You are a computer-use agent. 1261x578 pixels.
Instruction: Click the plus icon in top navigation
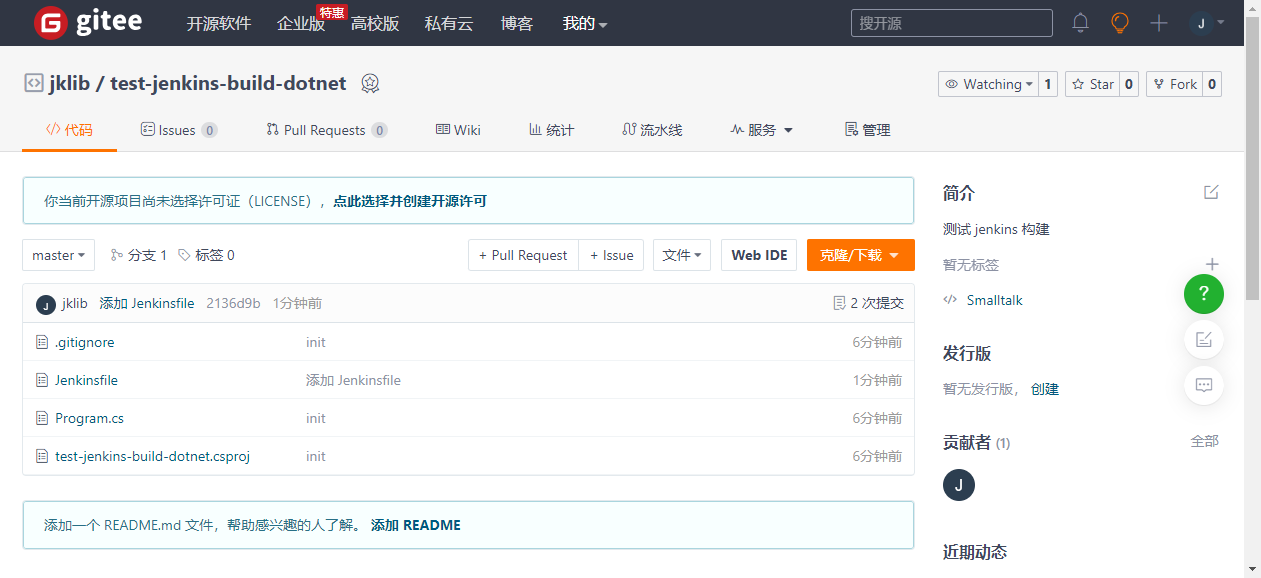click(1159, 23)
